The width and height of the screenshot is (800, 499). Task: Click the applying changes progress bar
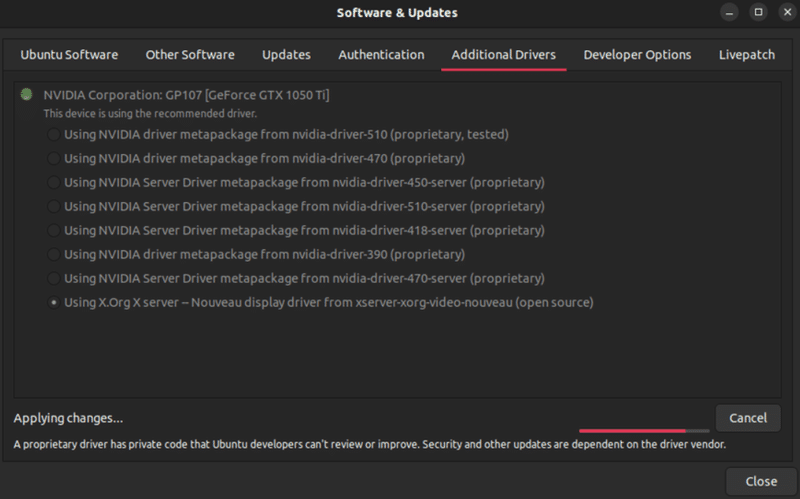pyautogui.click(x=643, y=430)
